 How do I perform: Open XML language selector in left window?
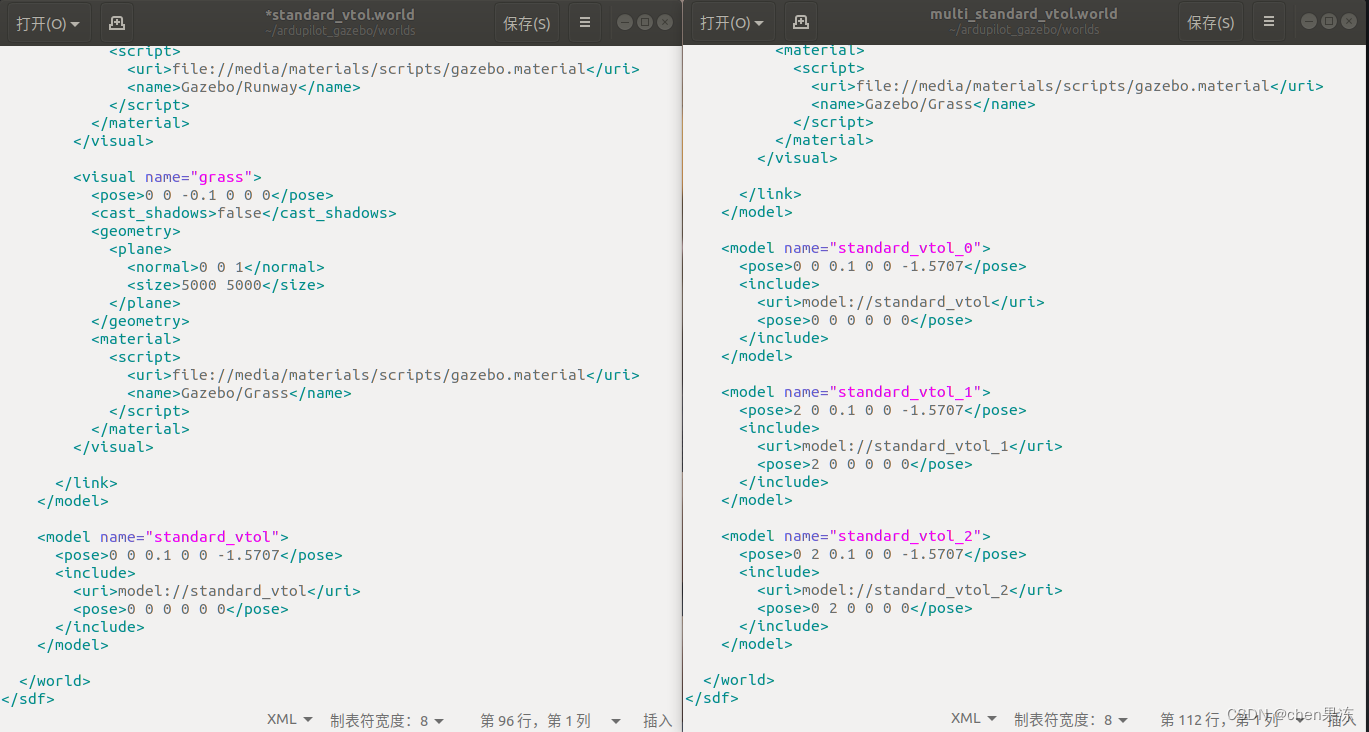click(x=289, y=720)
